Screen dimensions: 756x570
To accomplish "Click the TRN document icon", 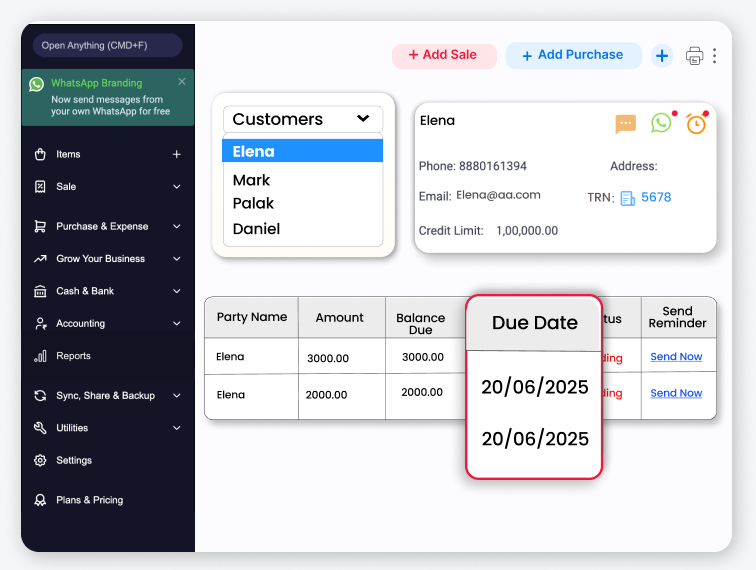I will pos(627,198).
